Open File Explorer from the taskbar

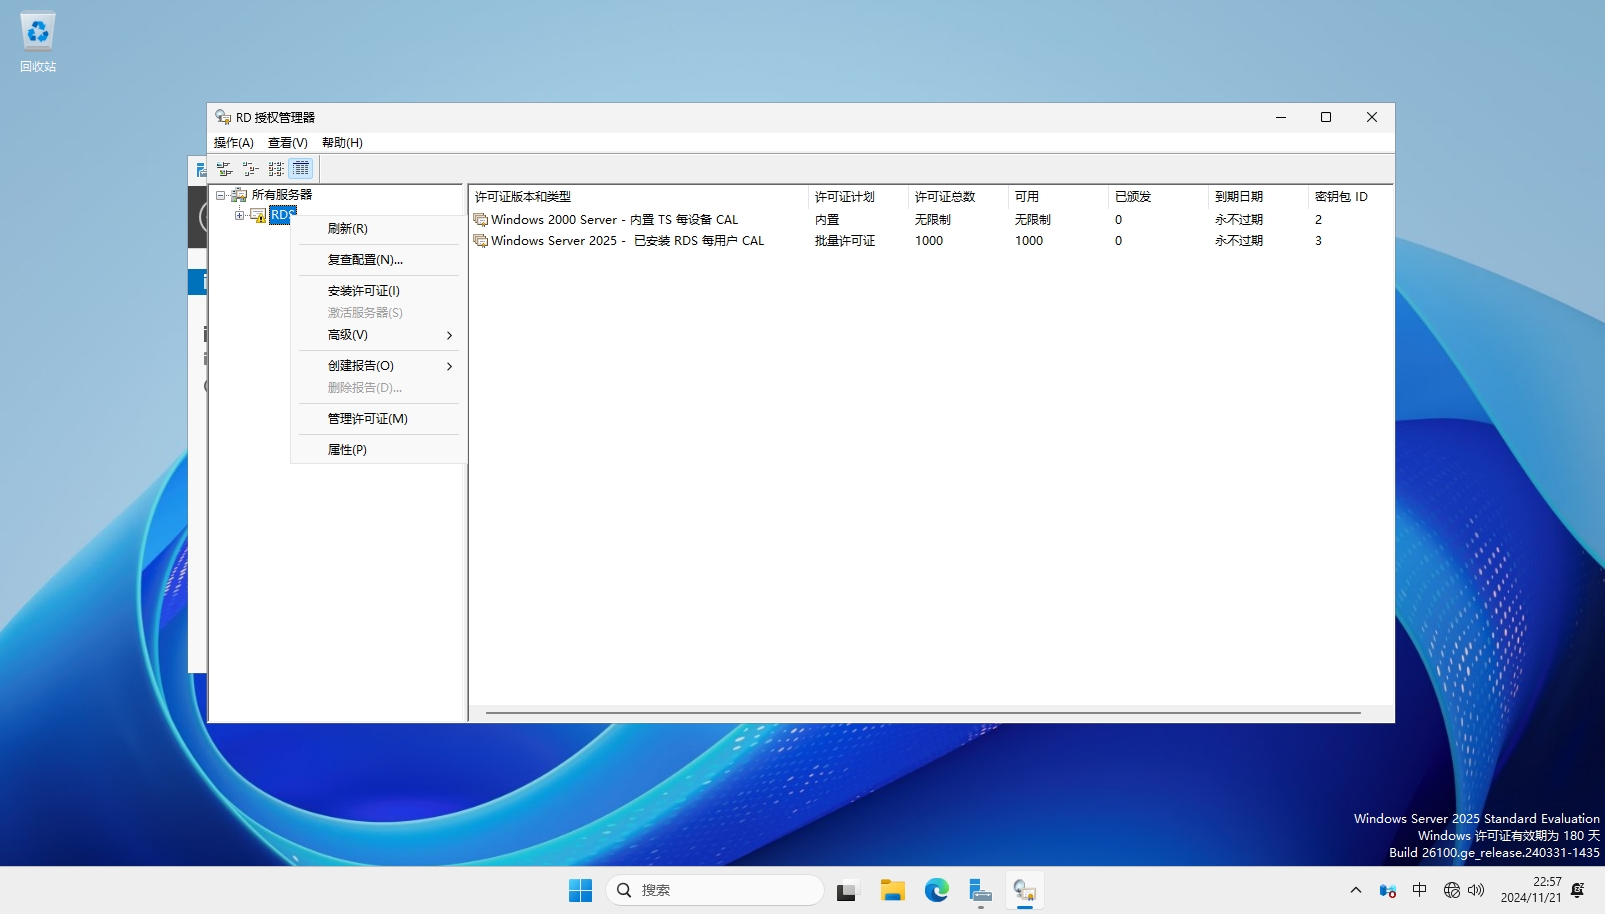click(892, 890)
